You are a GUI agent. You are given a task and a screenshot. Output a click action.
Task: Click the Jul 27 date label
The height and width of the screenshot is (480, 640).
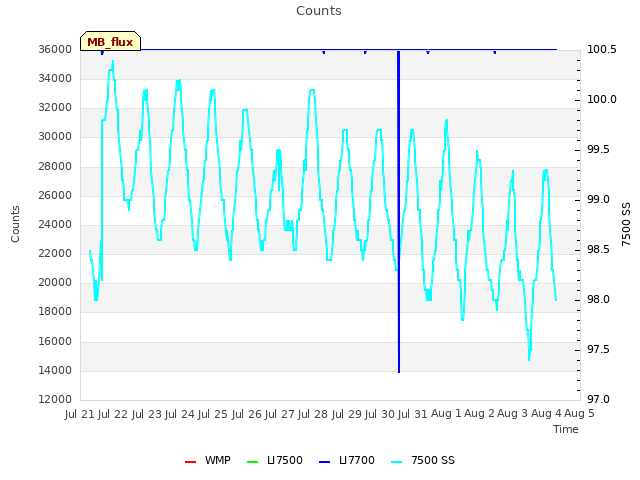coord(280,414)
